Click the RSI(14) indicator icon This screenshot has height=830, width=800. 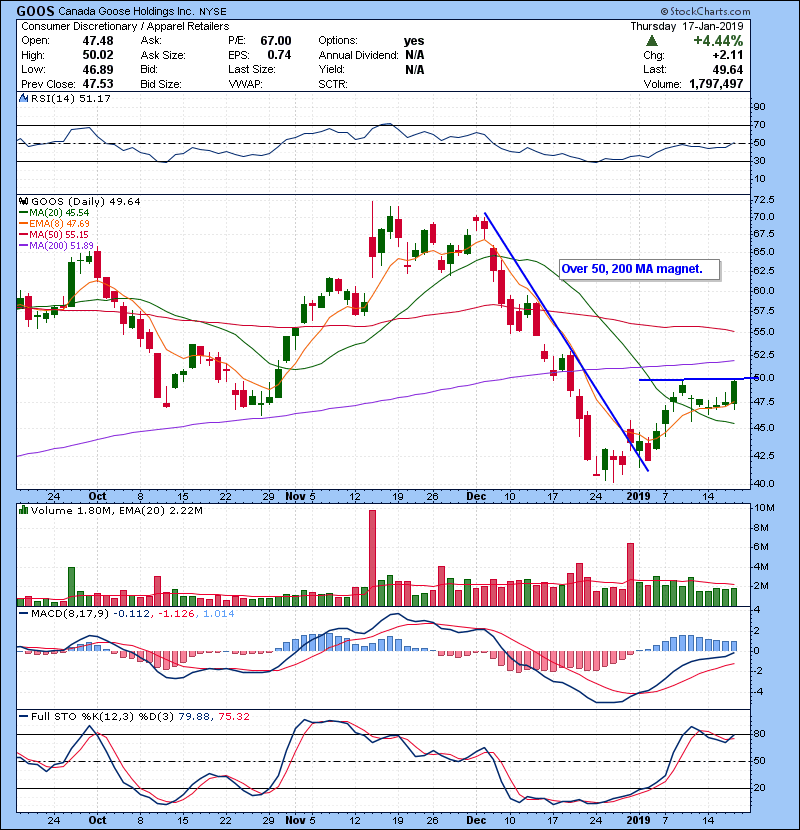point(23,98)
